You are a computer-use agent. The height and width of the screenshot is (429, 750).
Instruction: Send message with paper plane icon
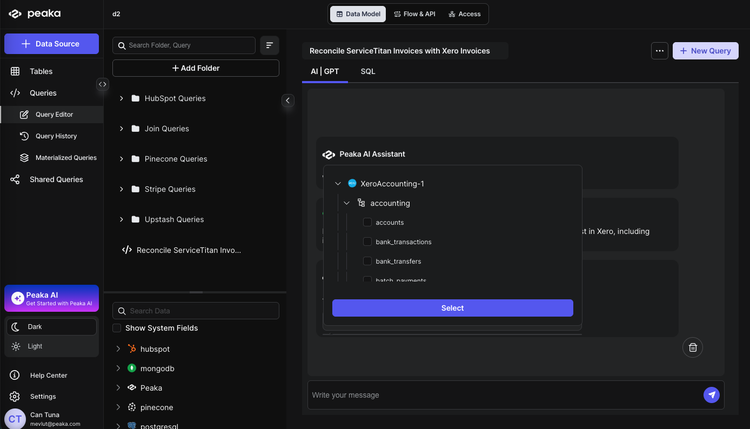[711, 395]
